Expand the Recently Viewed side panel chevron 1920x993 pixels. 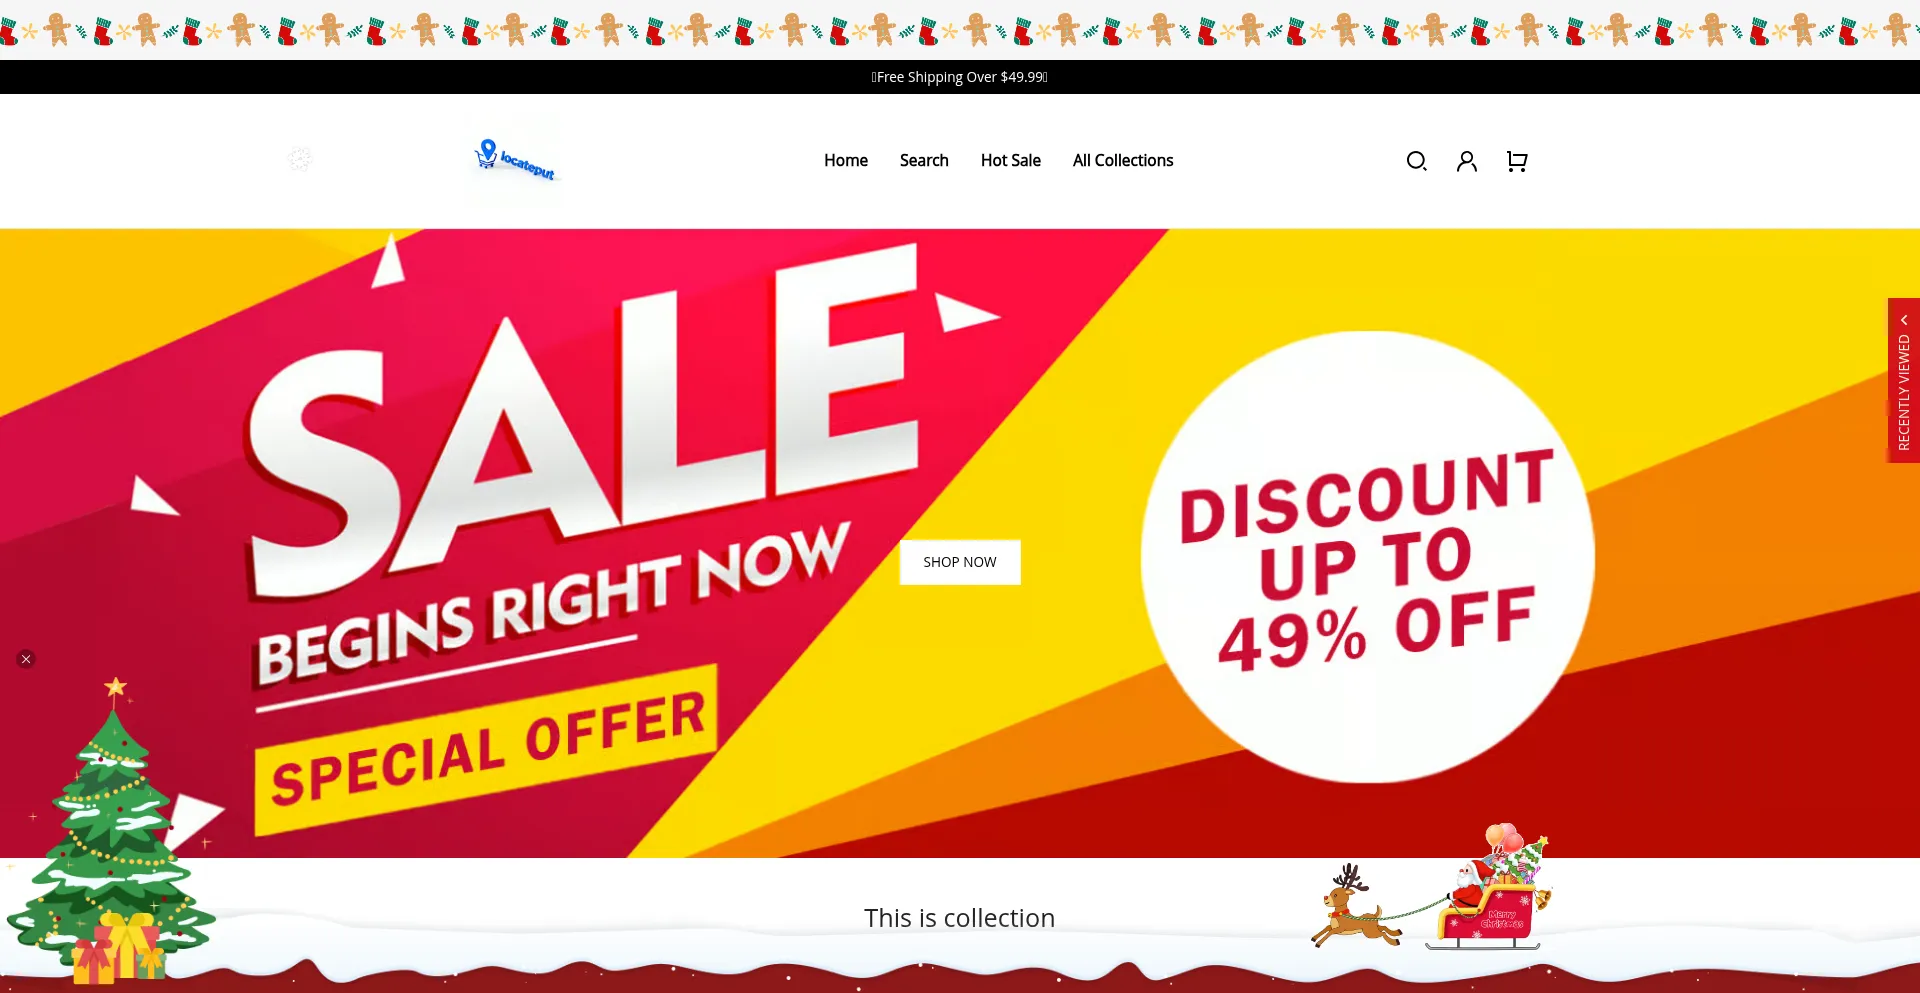coord(1904,320)
